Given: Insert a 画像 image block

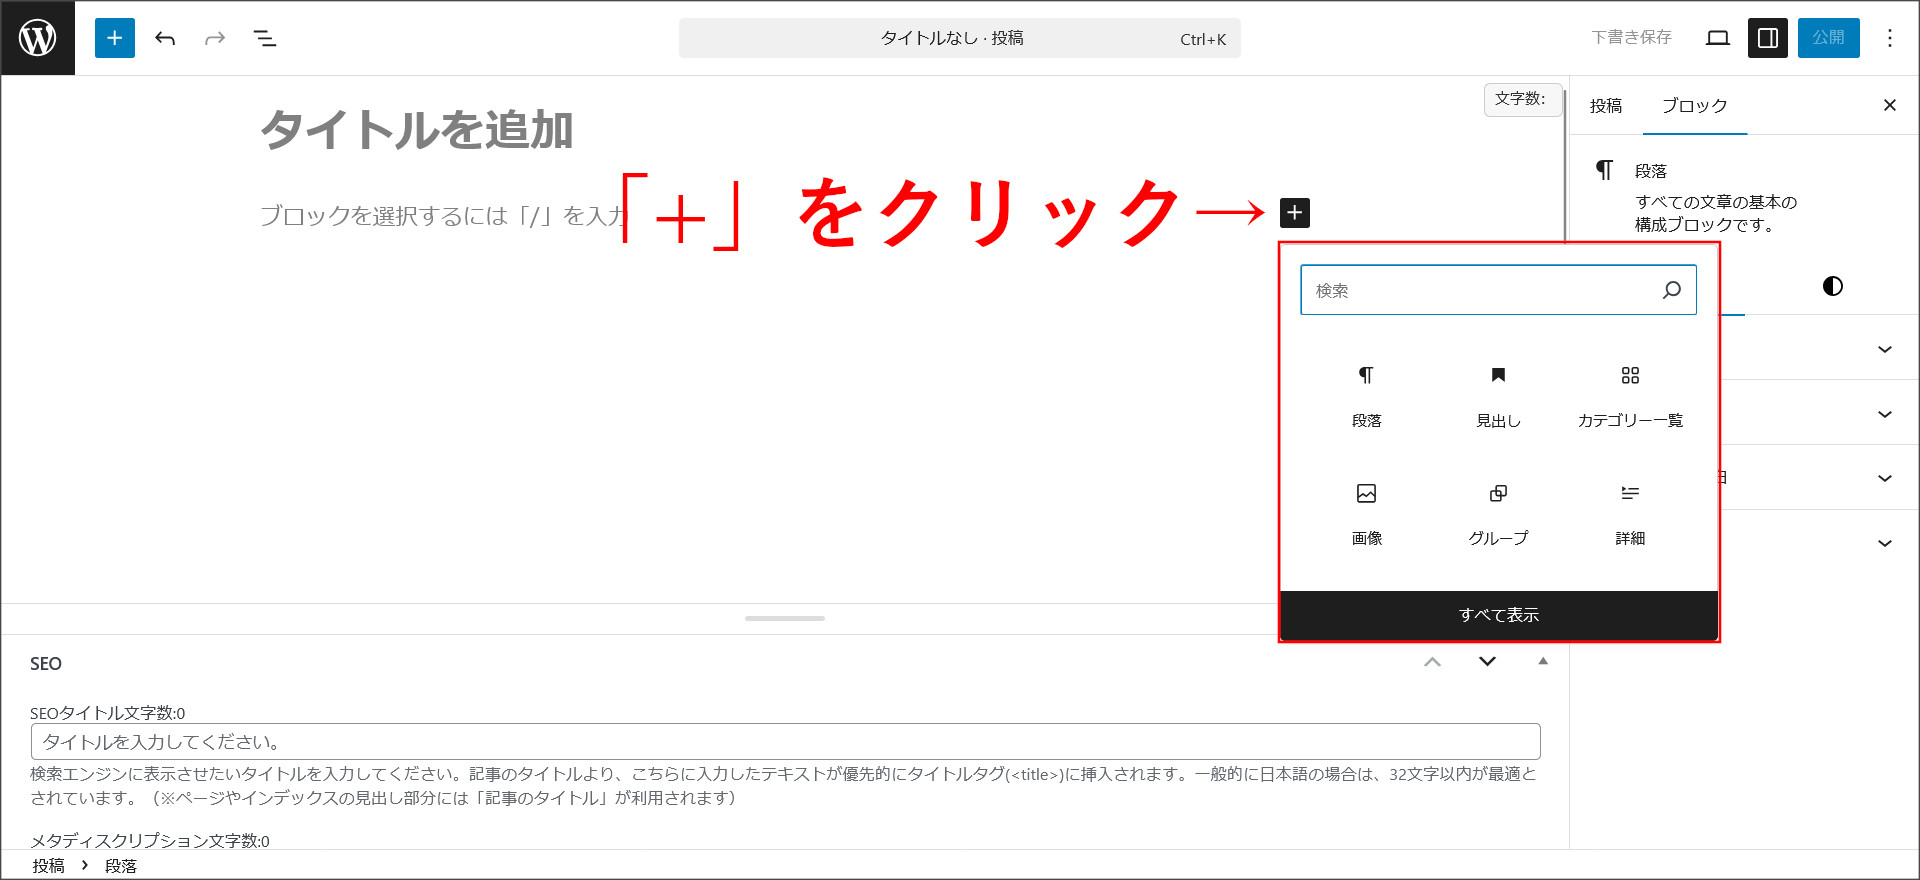Looking at the screenshot, I should [x=1366, y=513].
